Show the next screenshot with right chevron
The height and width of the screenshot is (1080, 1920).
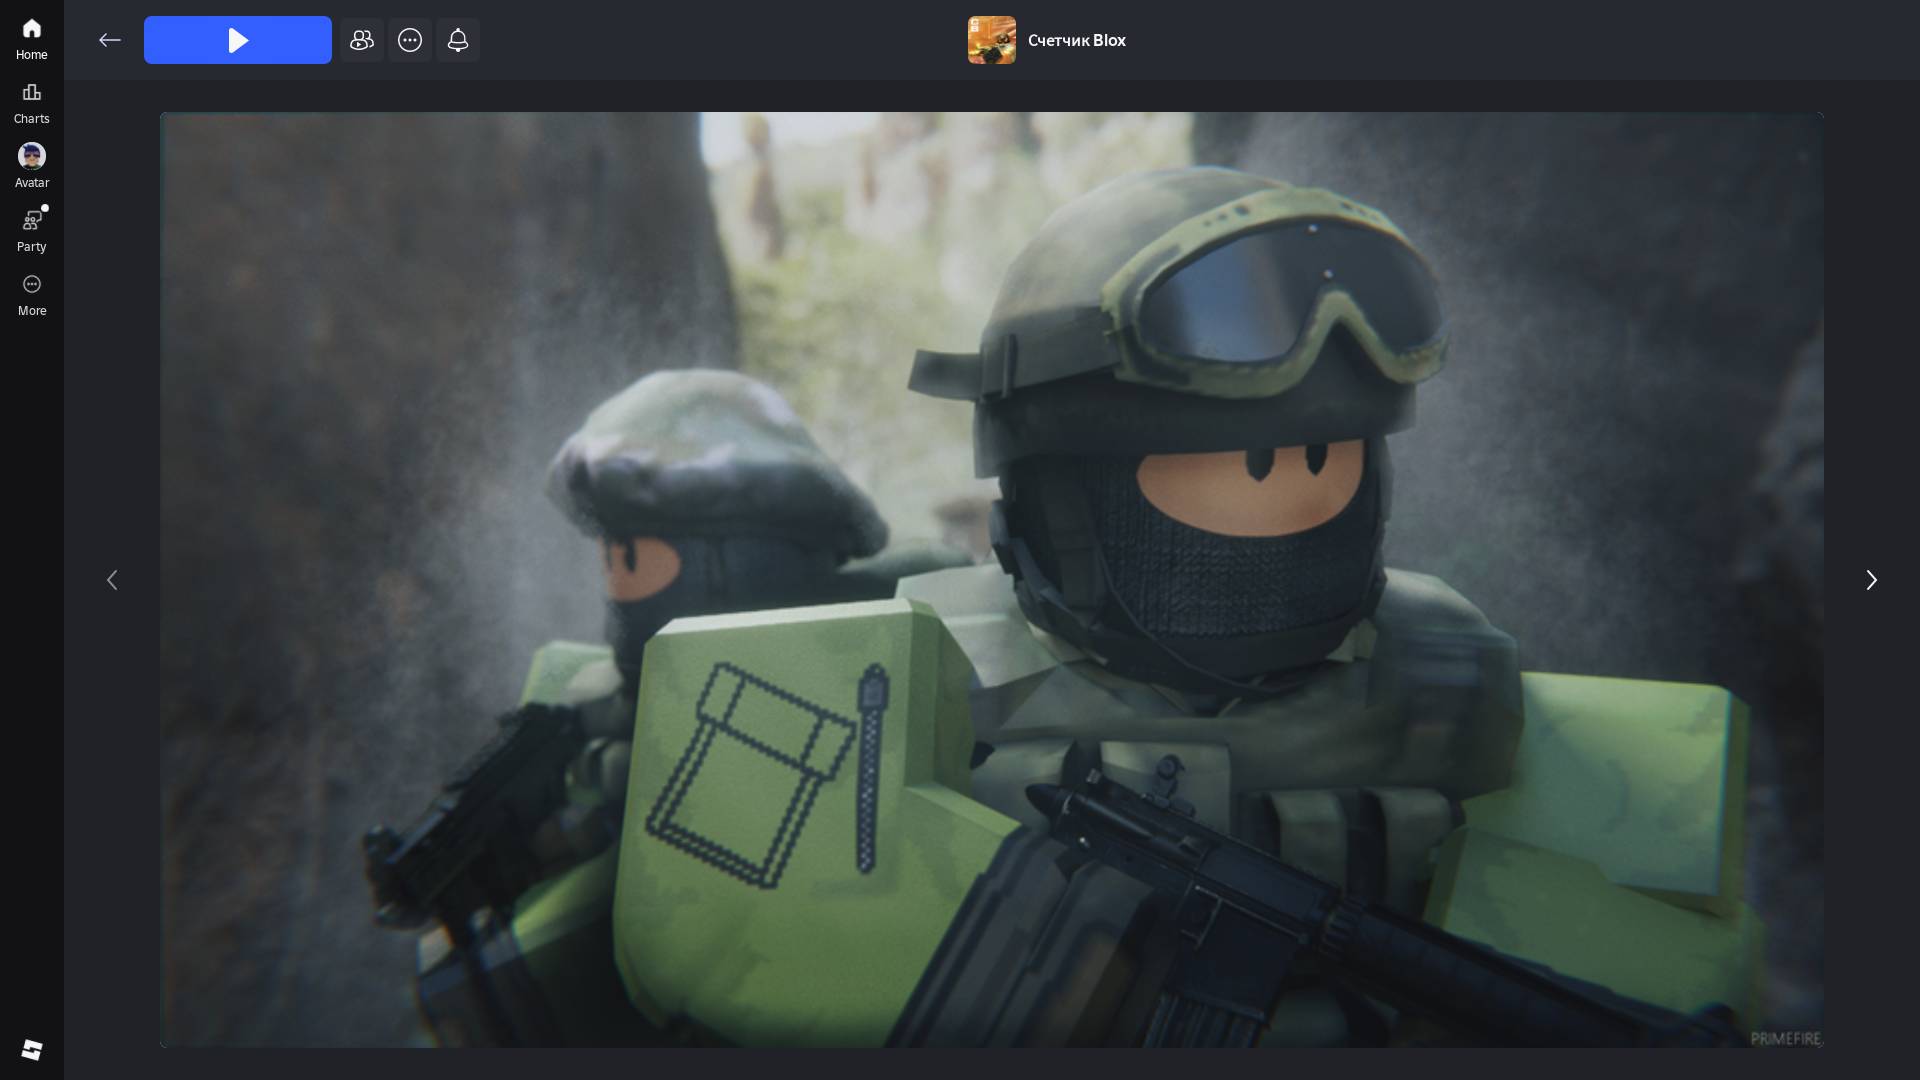click(x=1871, y=580)
